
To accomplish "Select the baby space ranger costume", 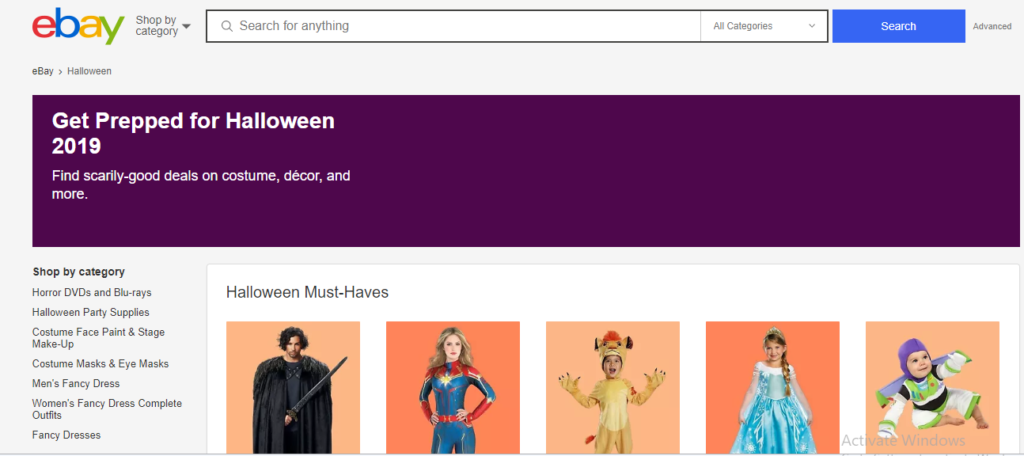I will click(x=933, y=388).
